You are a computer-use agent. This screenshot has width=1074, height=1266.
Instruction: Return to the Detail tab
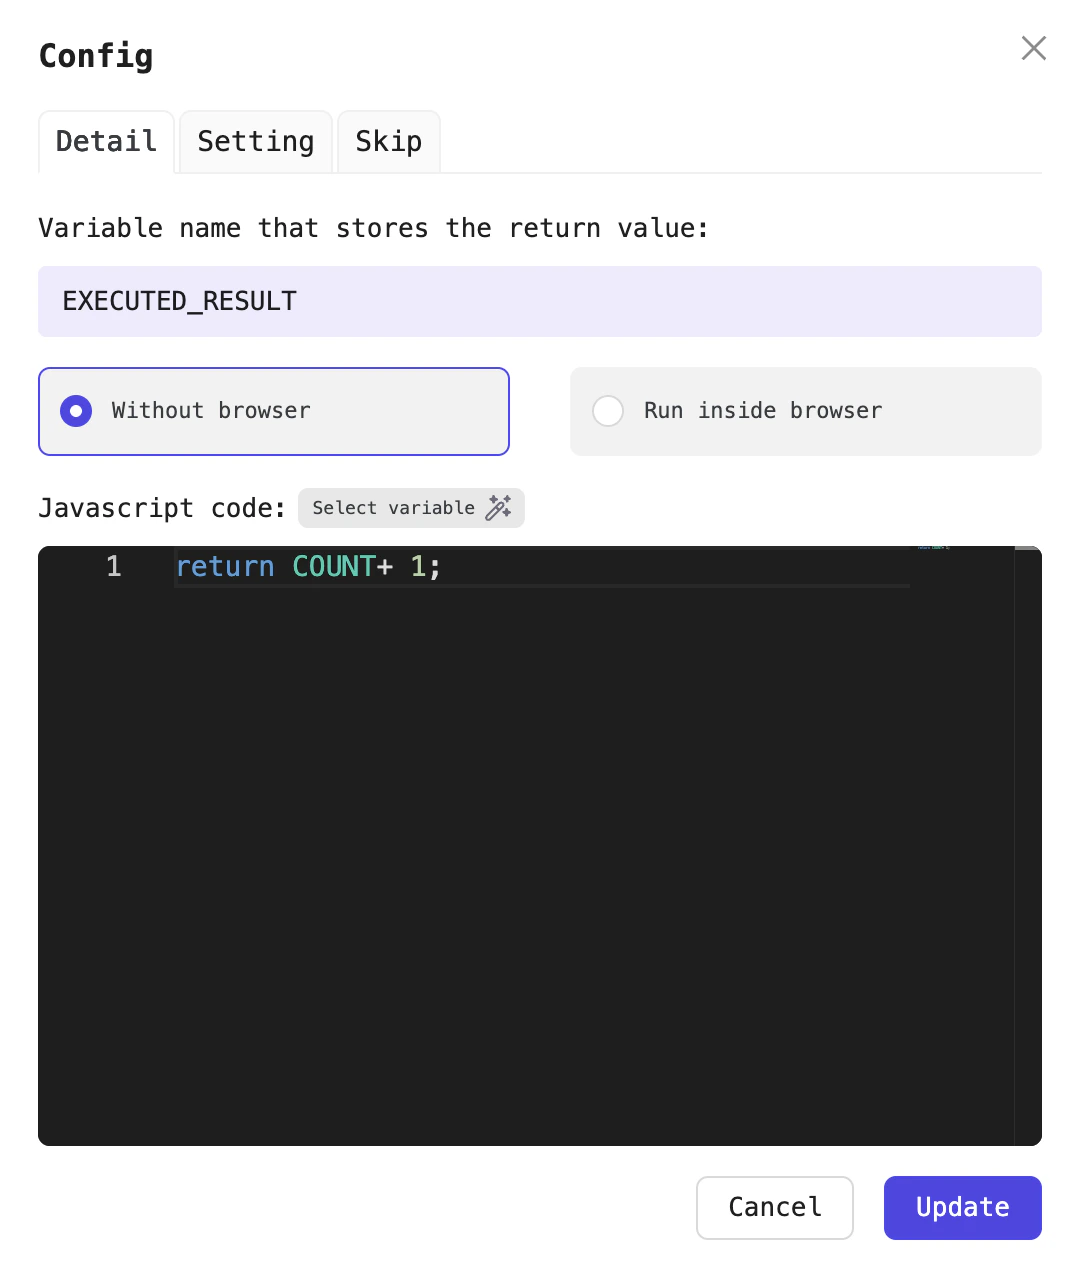[105, 142]
